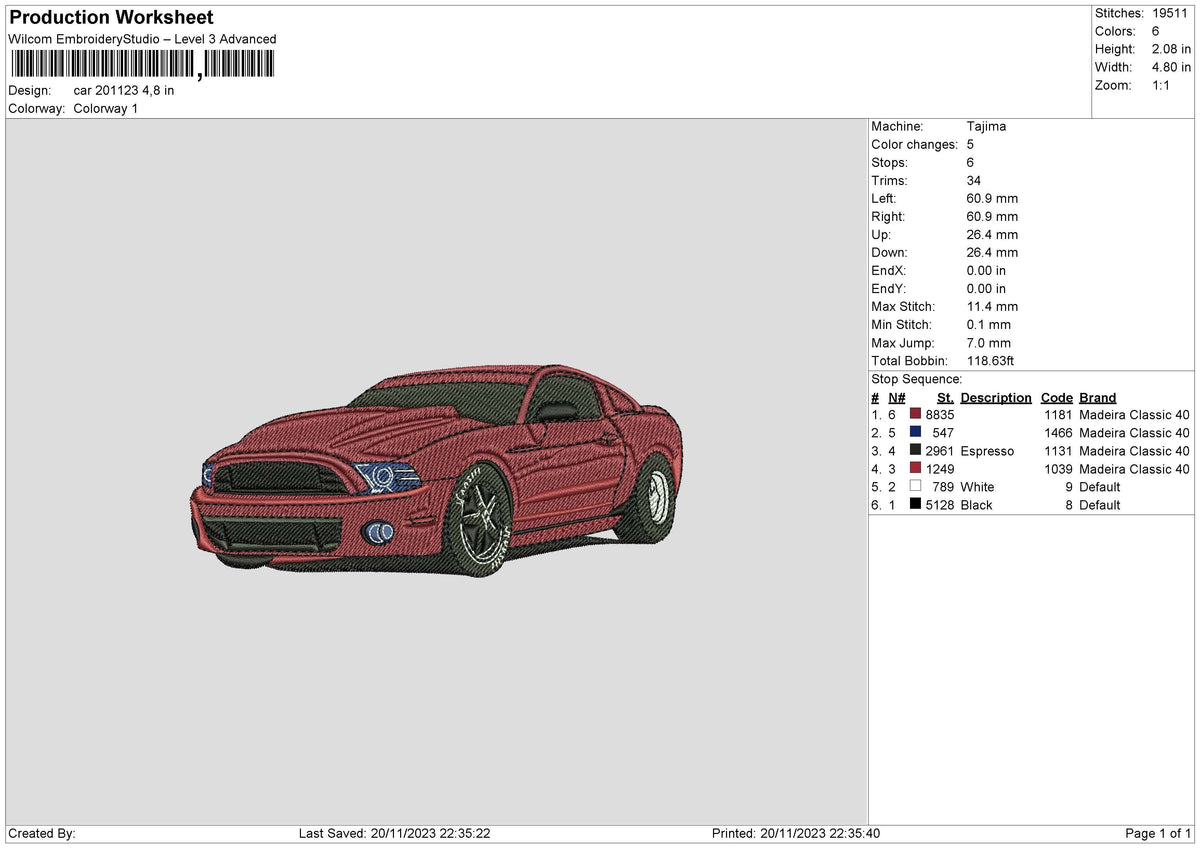This screenshot has height=848, width=1200.
Task: Click the stitch count 547
Action: tap(944, 432)
